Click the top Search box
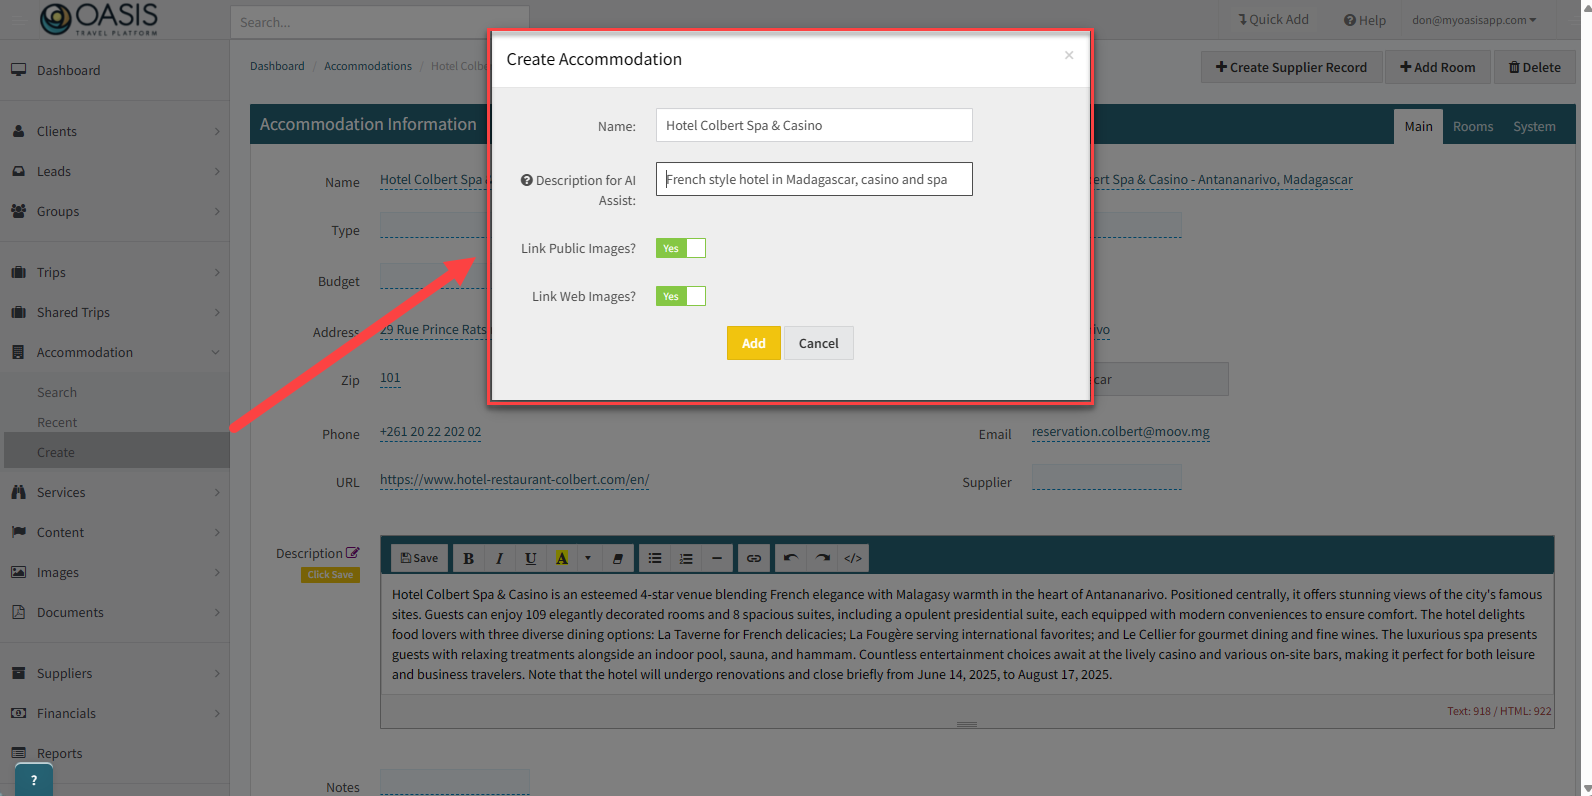1592x796 pixels. (380, 22)
